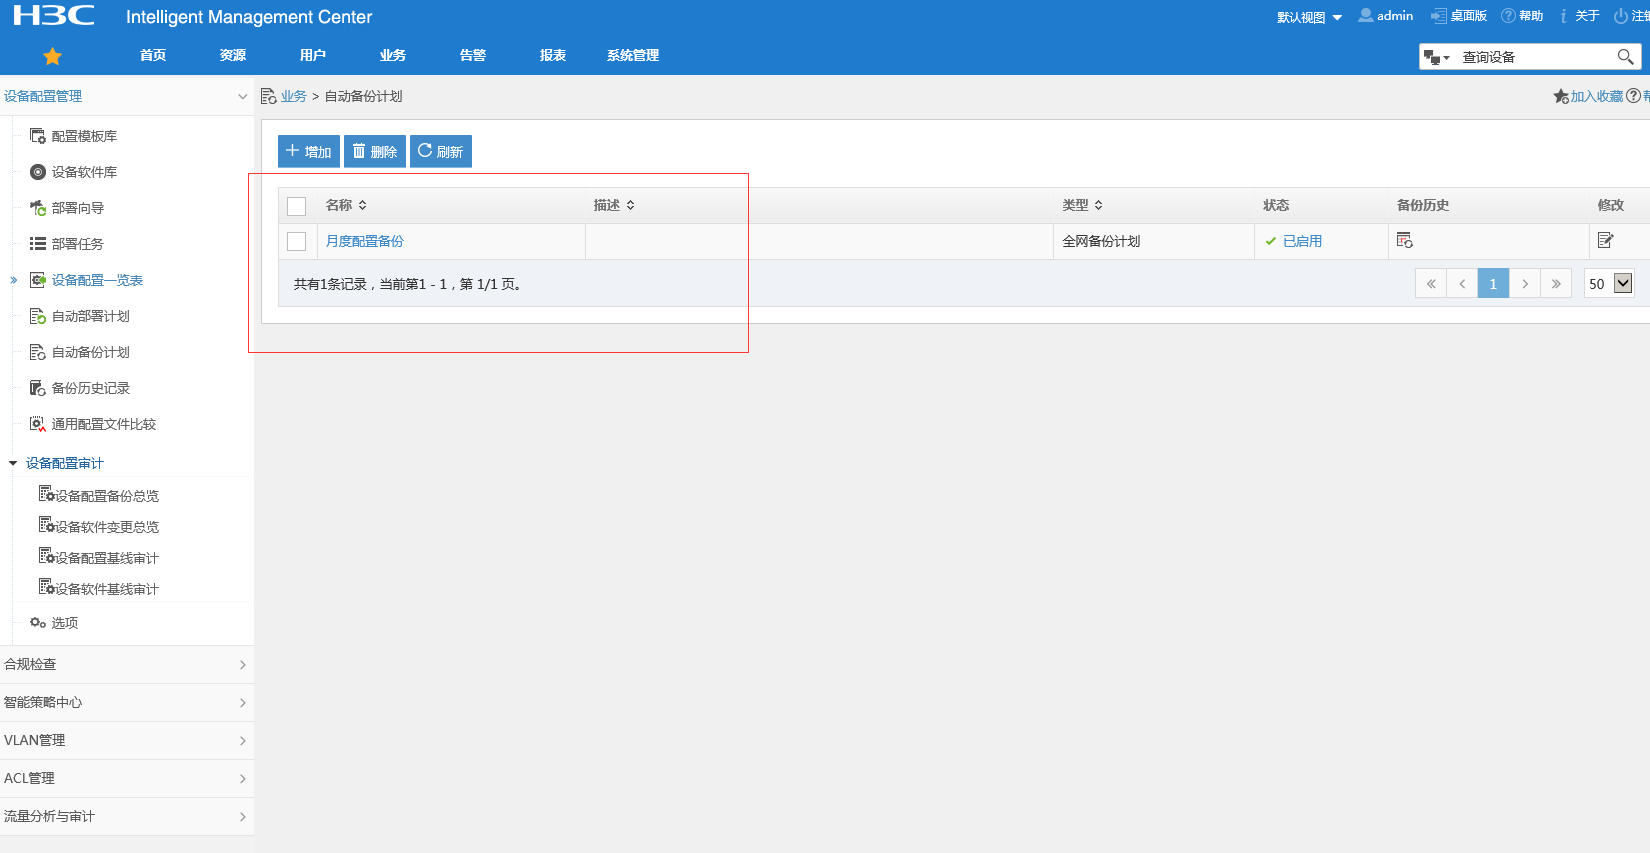Image resolution: width=1650 pixels, height=853 pixels.
Task: Expand the 流量分析与审计 section
Action: pyautogui.click(x=126, y=817)
